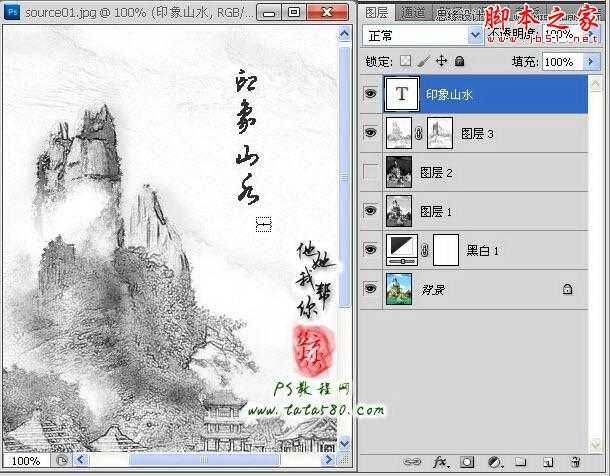Select the 图层 1 thumbnail
Screen dimensions: 610x476
(x=399, y=211)
